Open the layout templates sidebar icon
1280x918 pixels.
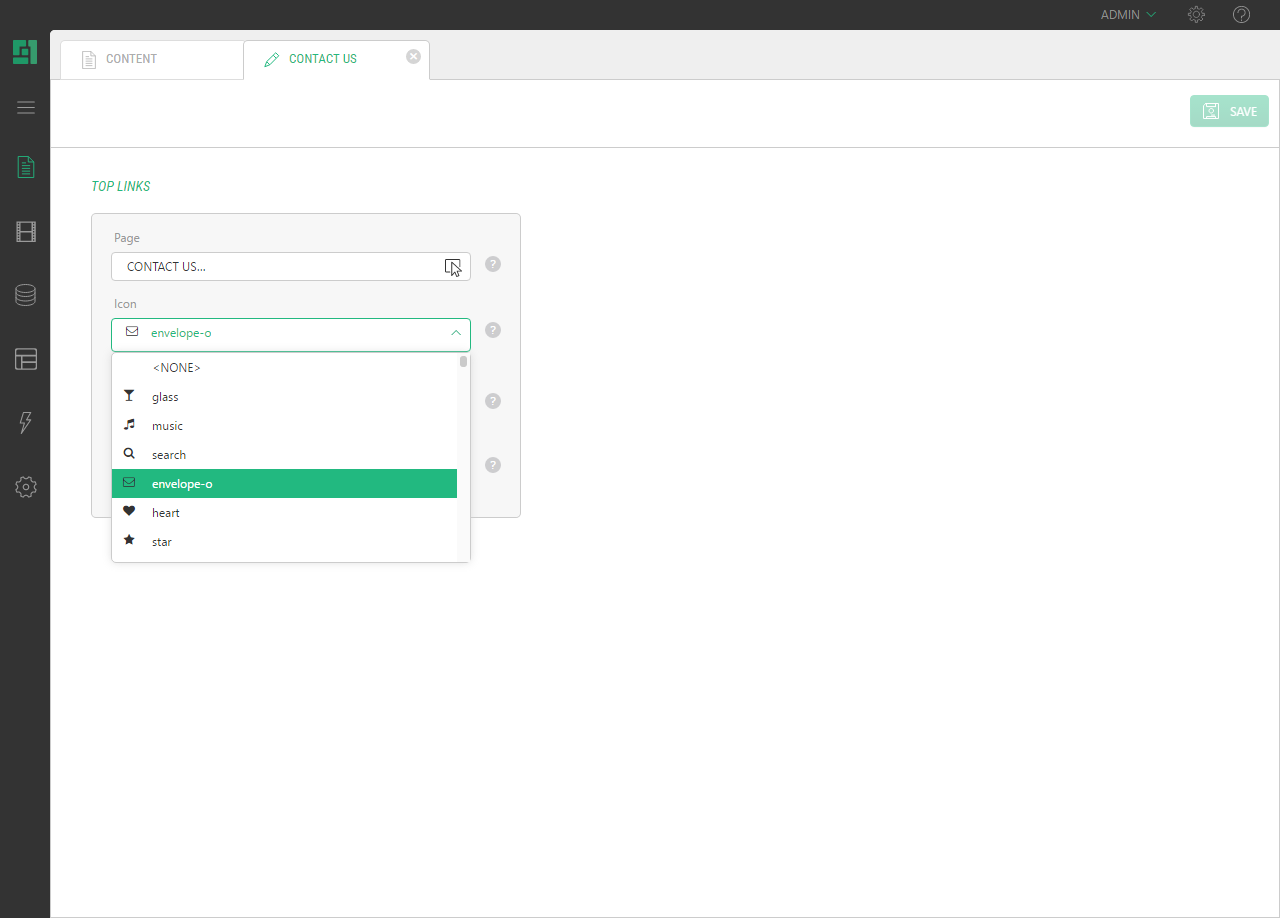coord(26,359)
